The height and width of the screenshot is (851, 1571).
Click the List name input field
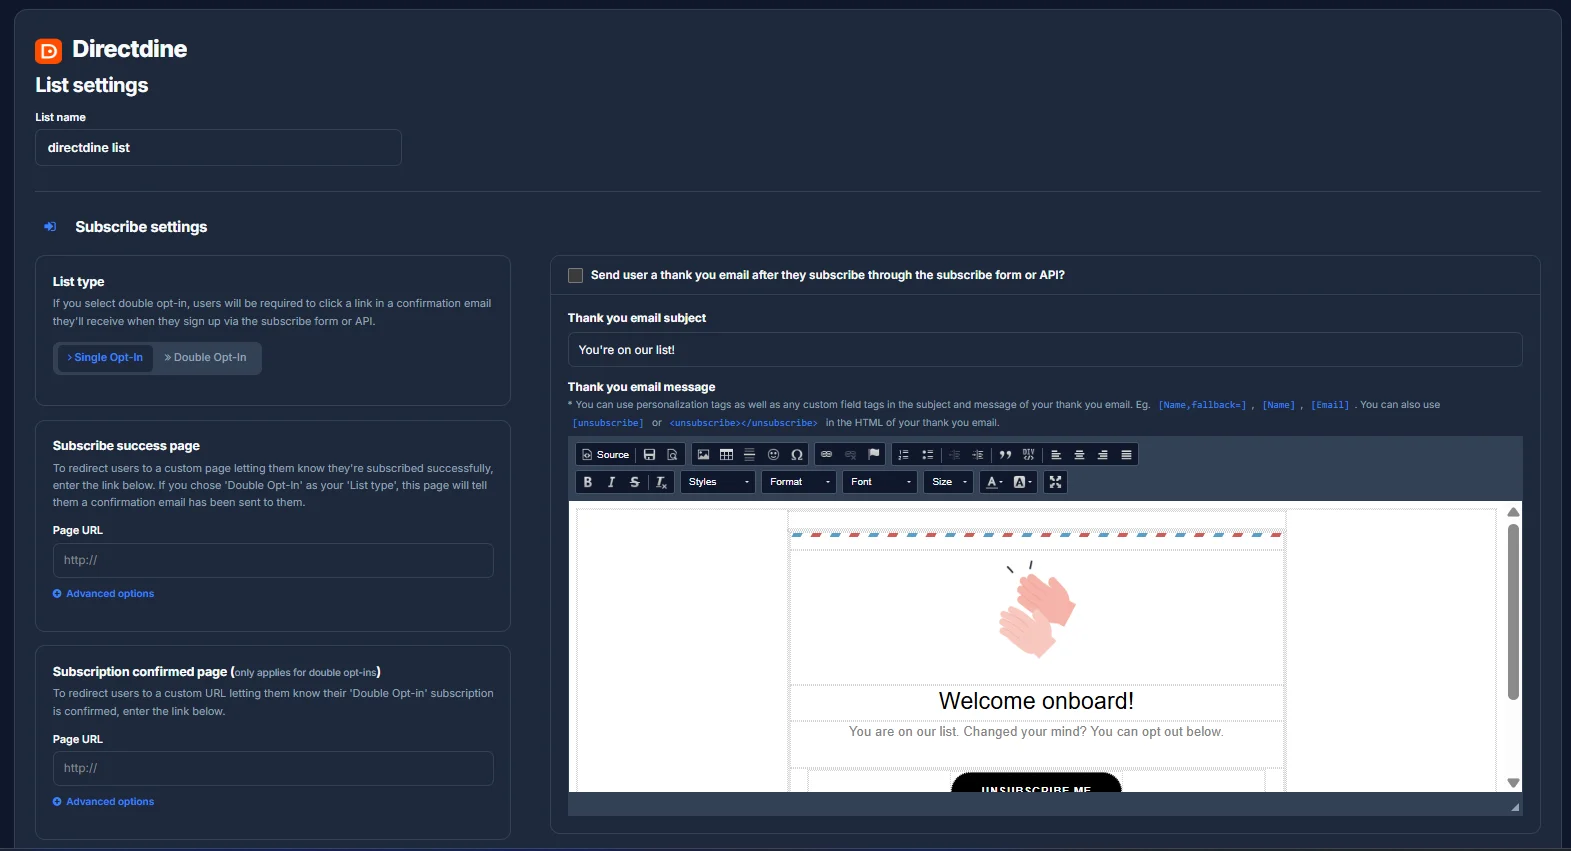218,148
